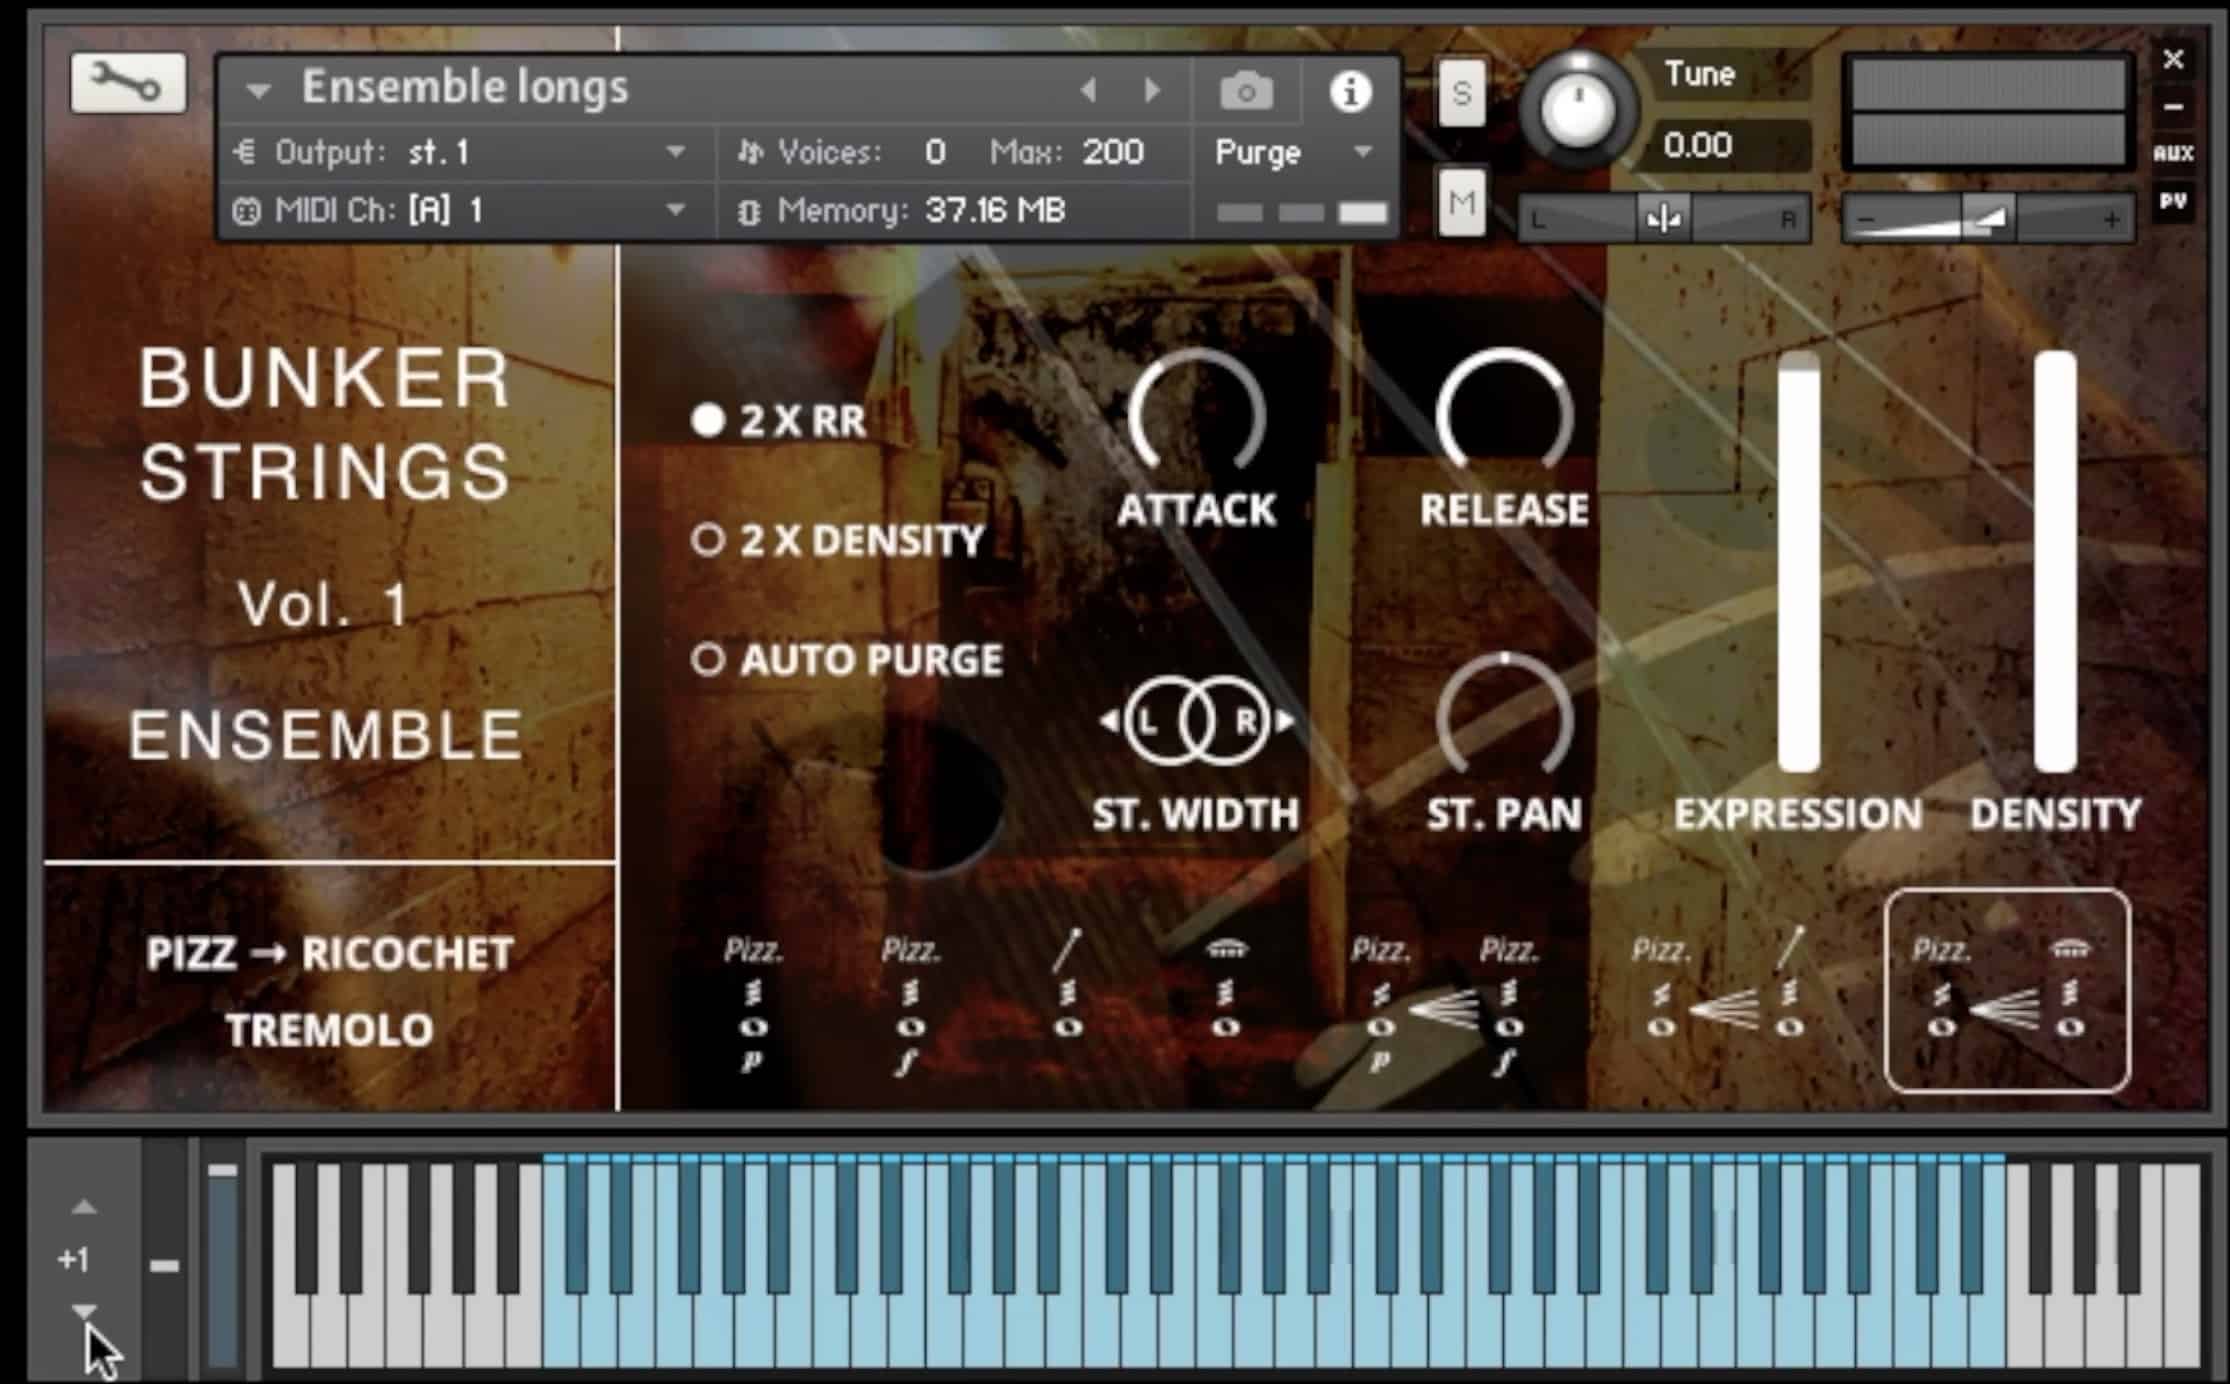Select the Pizz. forte tremolo articulation
The image size is (2230, 1384).
coord(910,1004)
